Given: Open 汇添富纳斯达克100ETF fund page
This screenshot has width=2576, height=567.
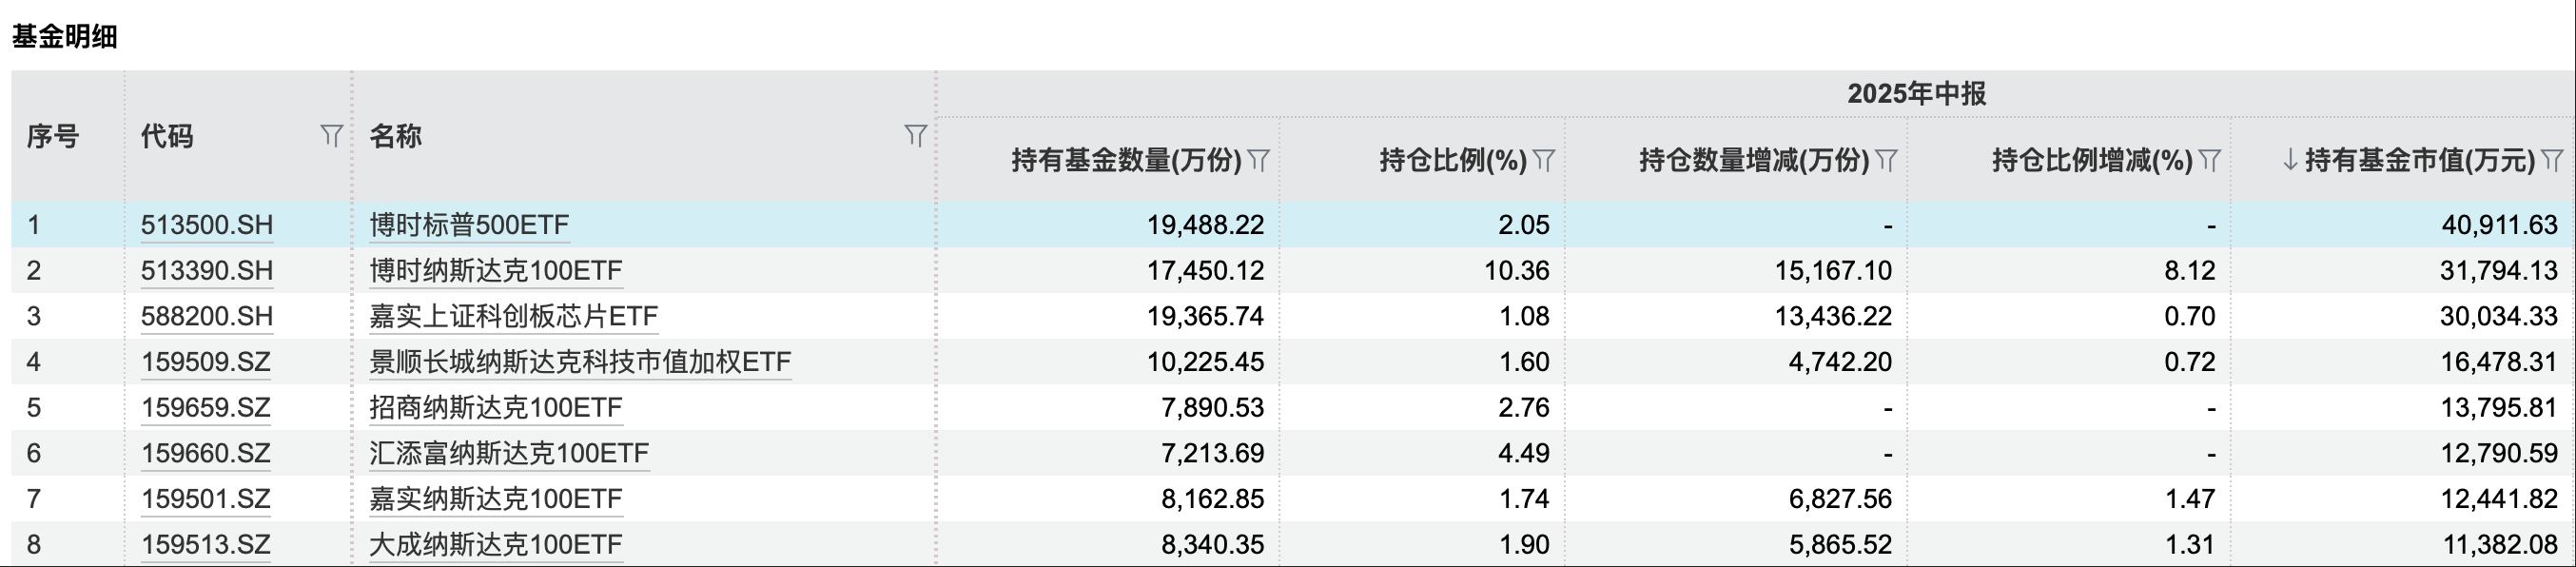Looking at the screenshot, I should pos(509,454).
